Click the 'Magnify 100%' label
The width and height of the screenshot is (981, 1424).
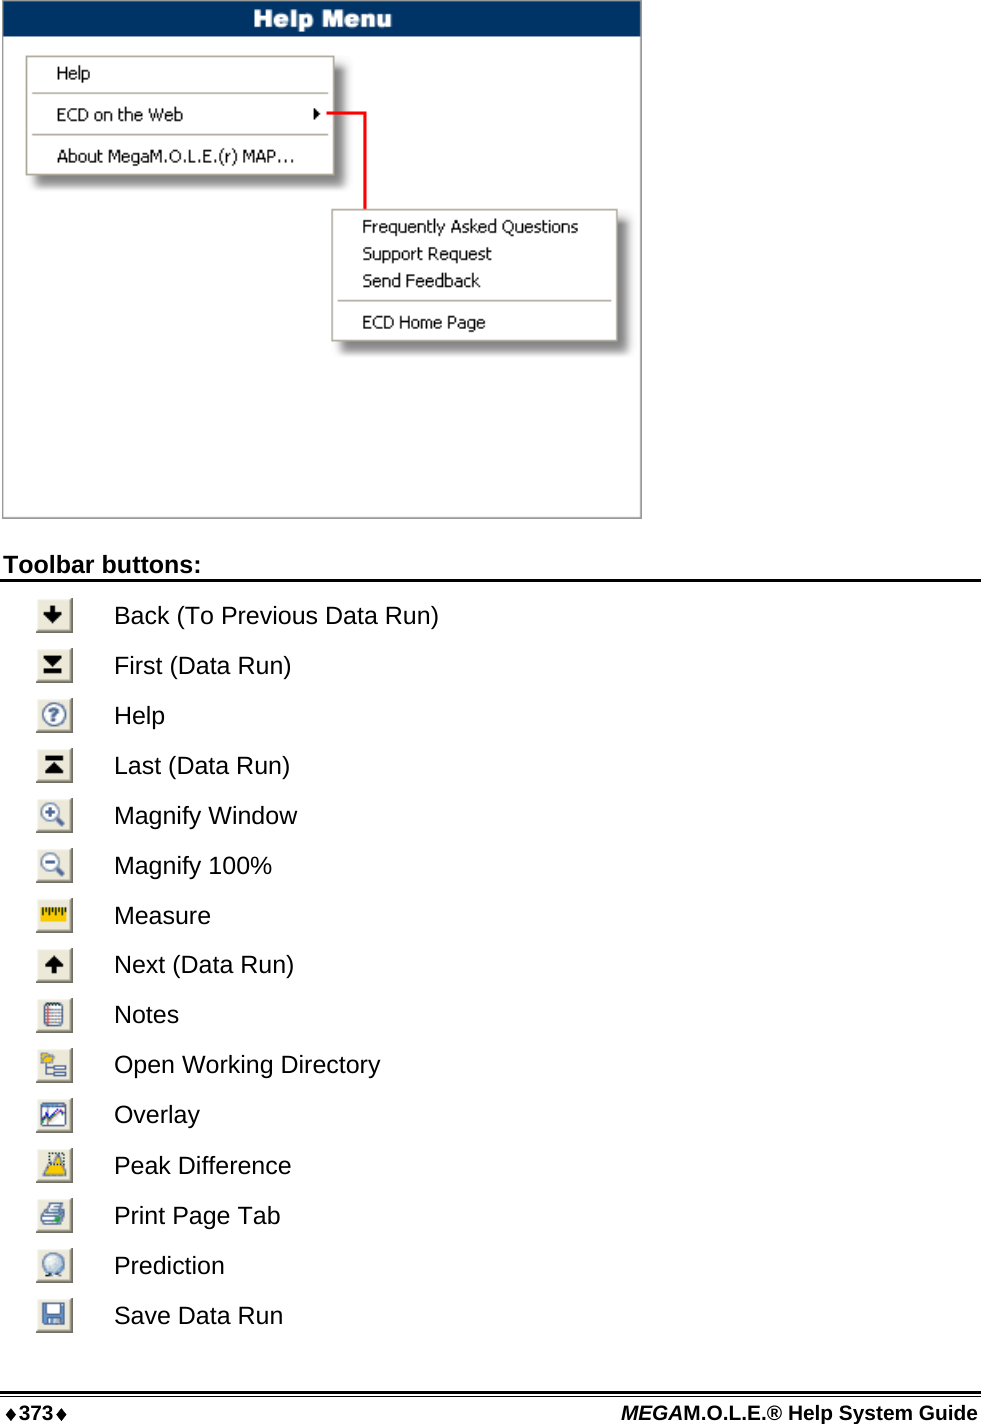coord(193,866)
